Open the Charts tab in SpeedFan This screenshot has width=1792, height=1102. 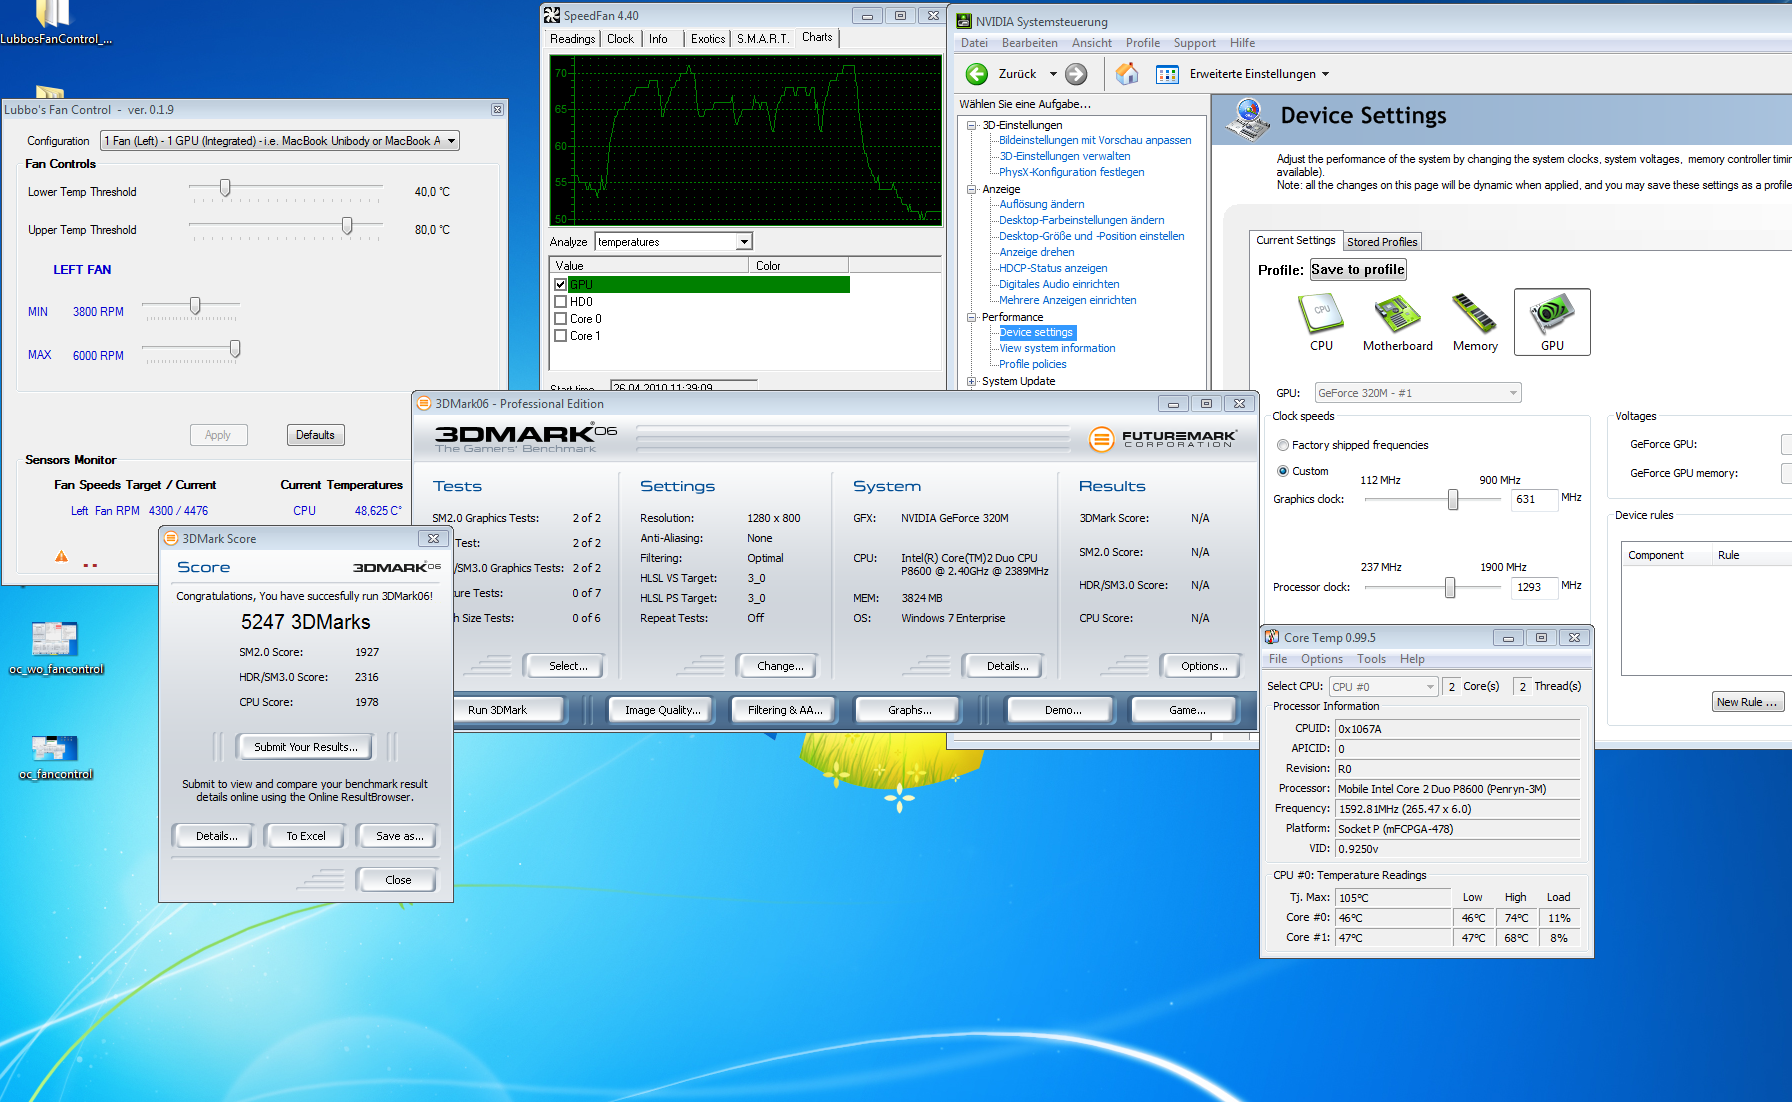click(817, 38)
